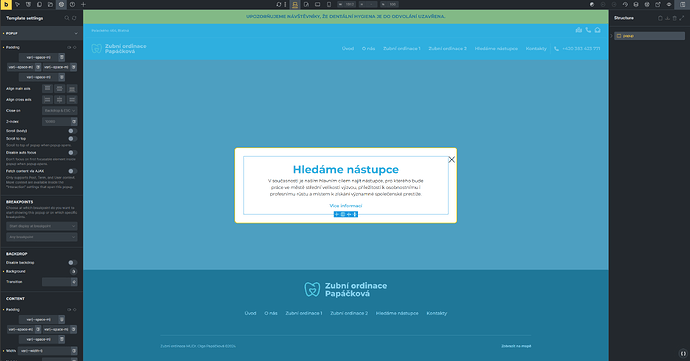Select the desktop breakpoint icon

(295, 4)
